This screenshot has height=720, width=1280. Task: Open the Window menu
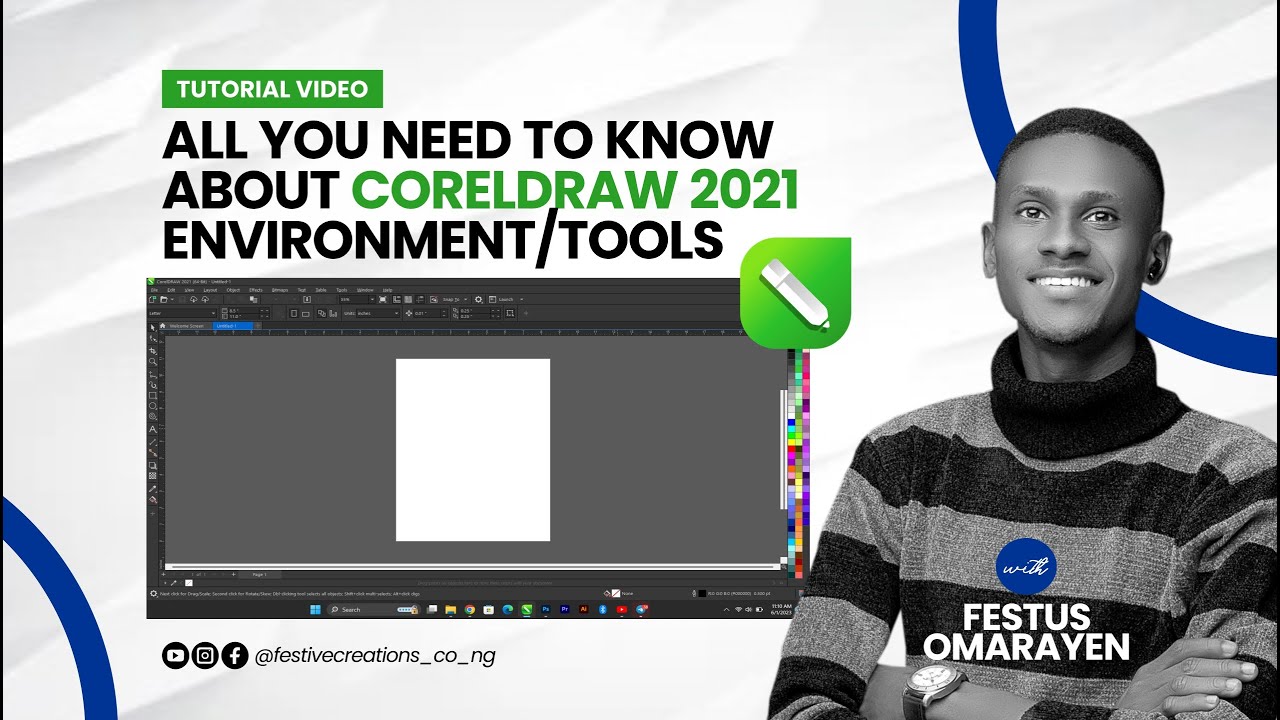(365, 290)
